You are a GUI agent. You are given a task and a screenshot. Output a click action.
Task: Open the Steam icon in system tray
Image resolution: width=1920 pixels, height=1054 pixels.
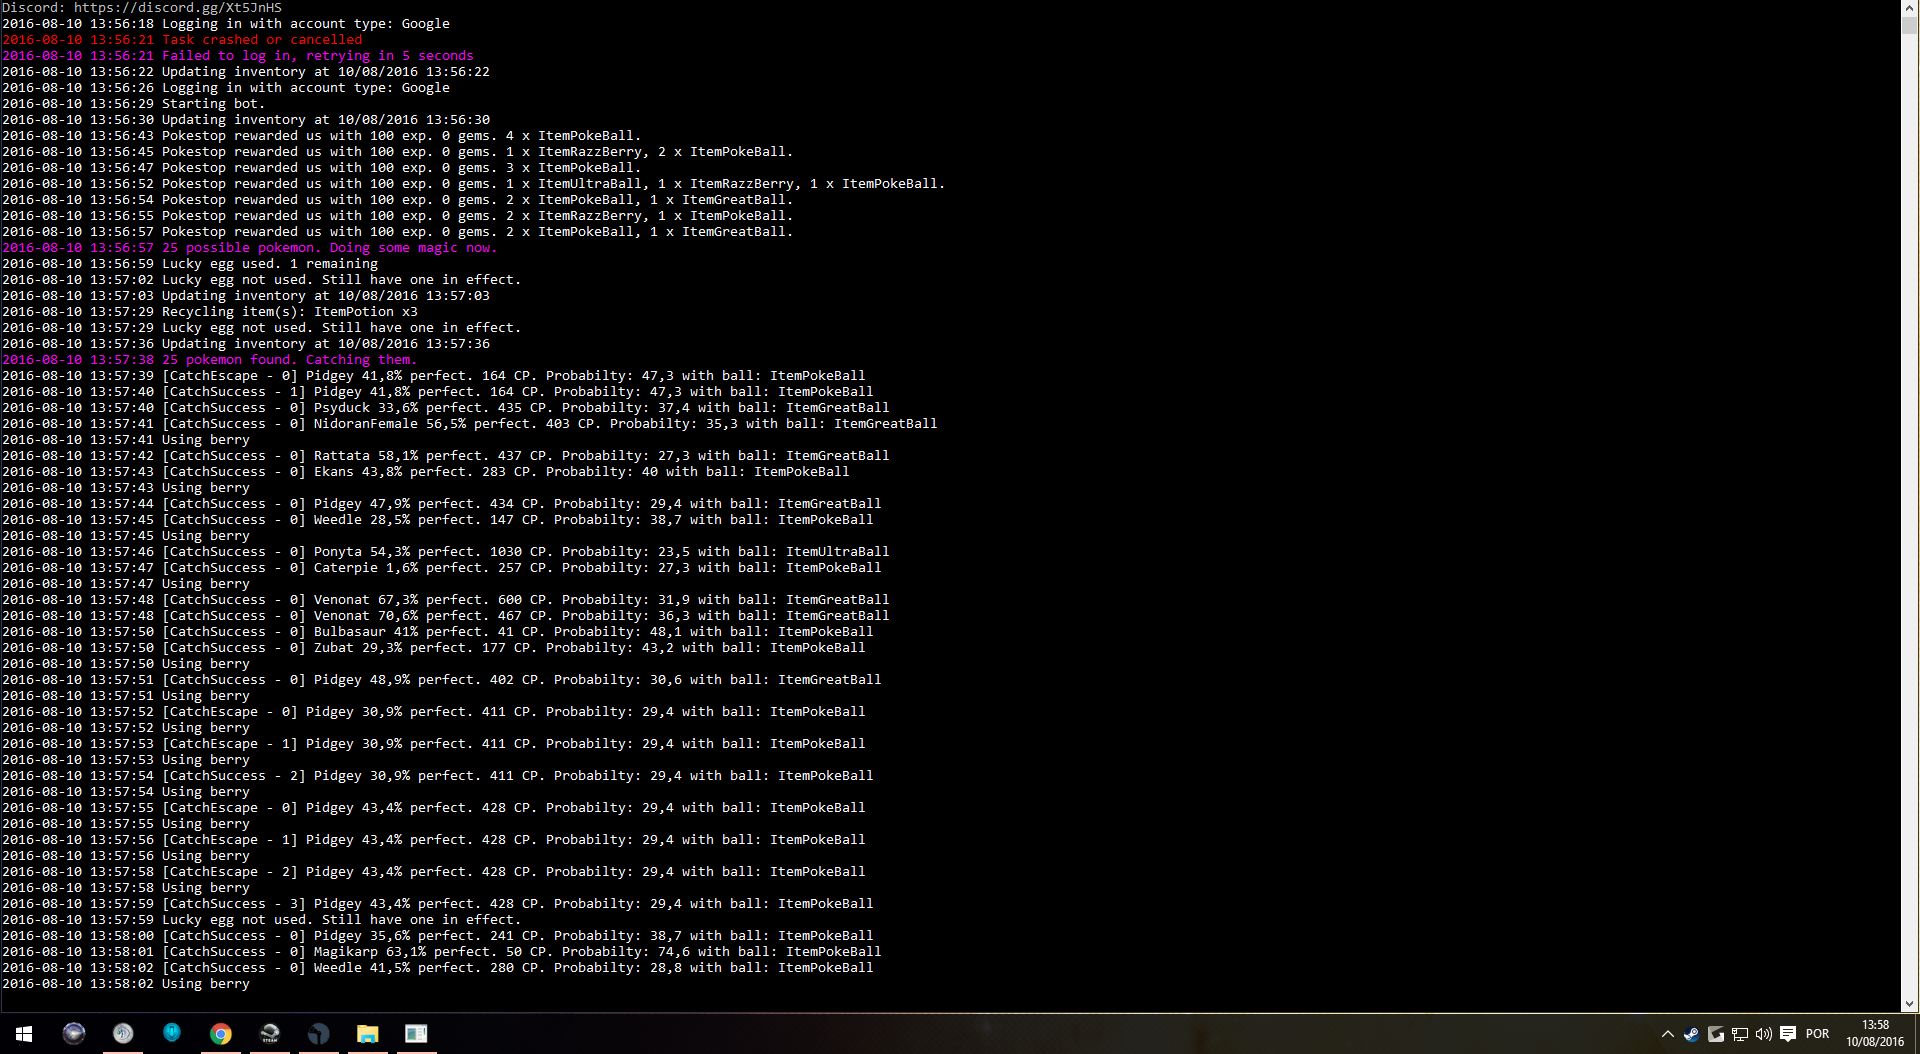pos(1691,1034)
